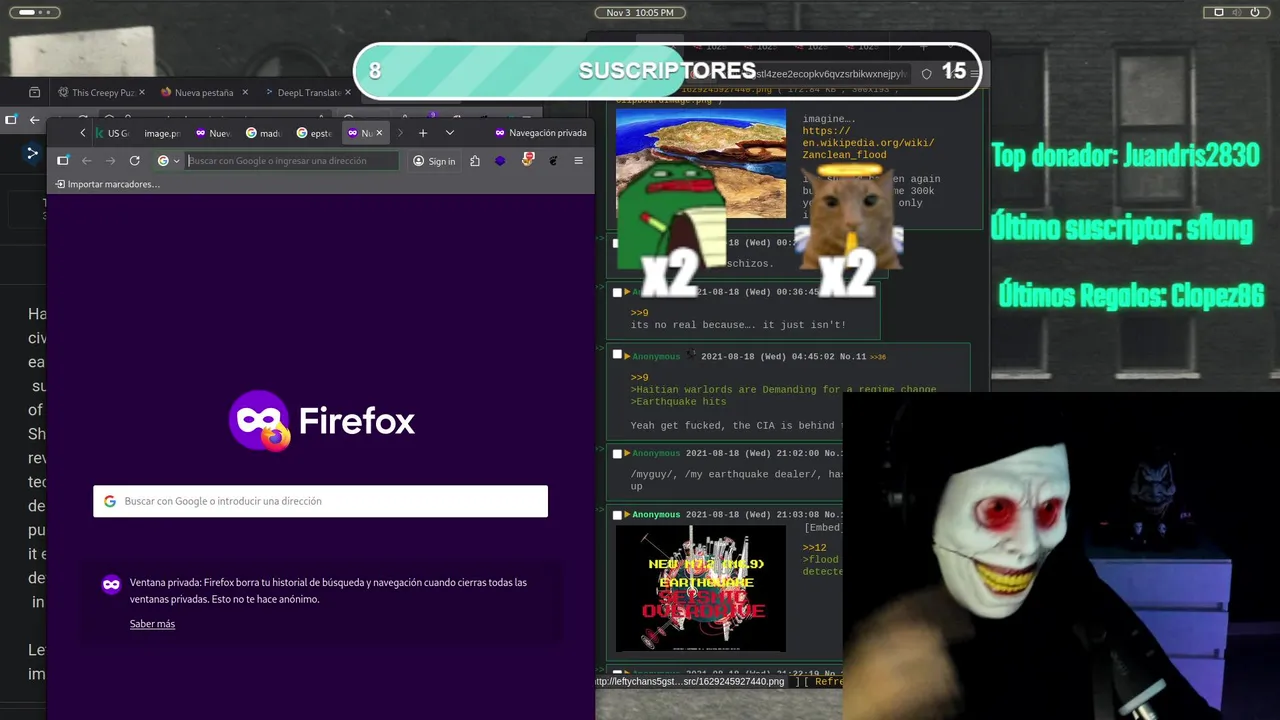Click the >>9 quote link in post No.11

tap(639, 378)
